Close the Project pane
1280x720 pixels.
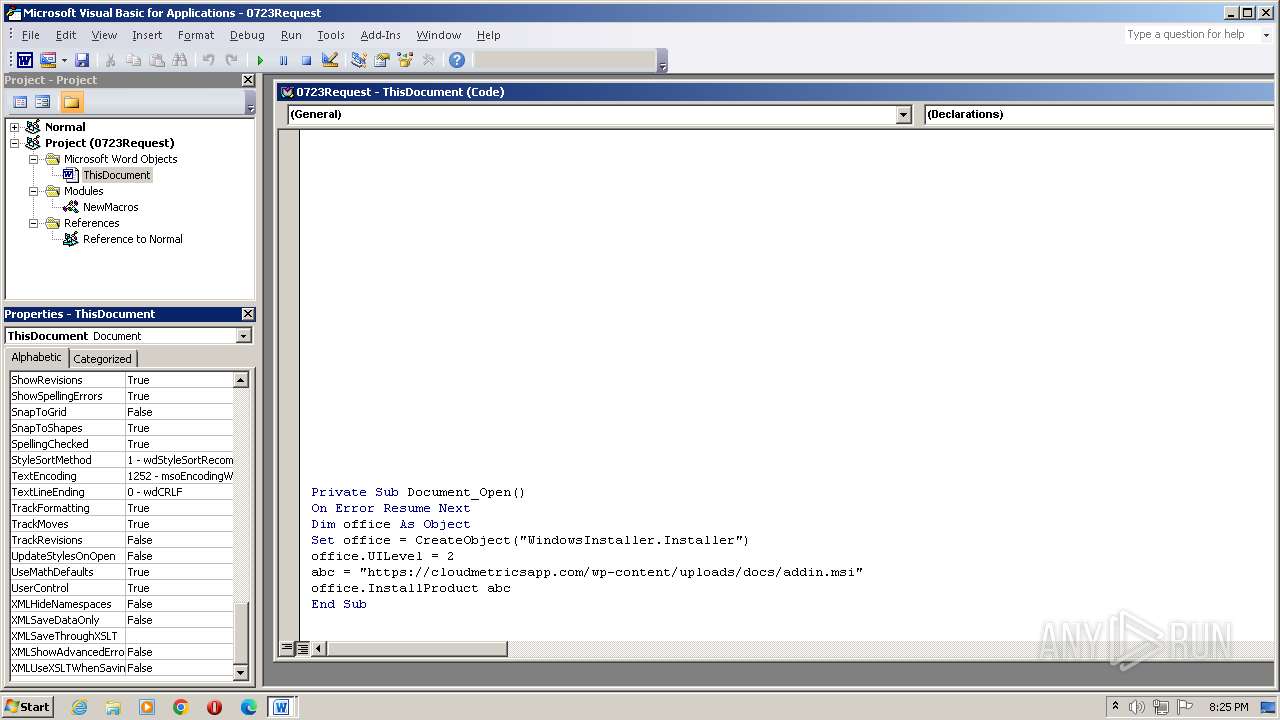pyautogui.click(x=248, y=80)
